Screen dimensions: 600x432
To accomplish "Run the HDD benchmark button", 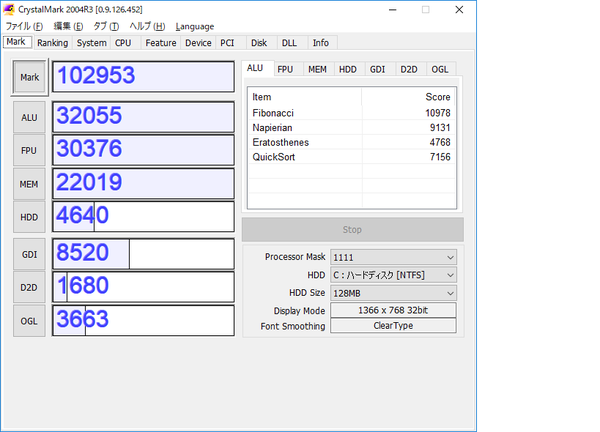I will click(x=29, y=217).
